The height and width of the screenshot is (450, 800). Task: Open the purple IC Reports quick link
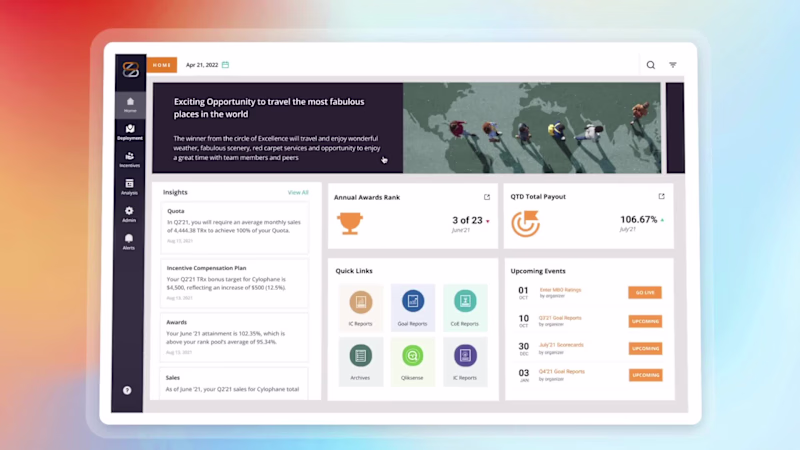click(x=465, y=362)
